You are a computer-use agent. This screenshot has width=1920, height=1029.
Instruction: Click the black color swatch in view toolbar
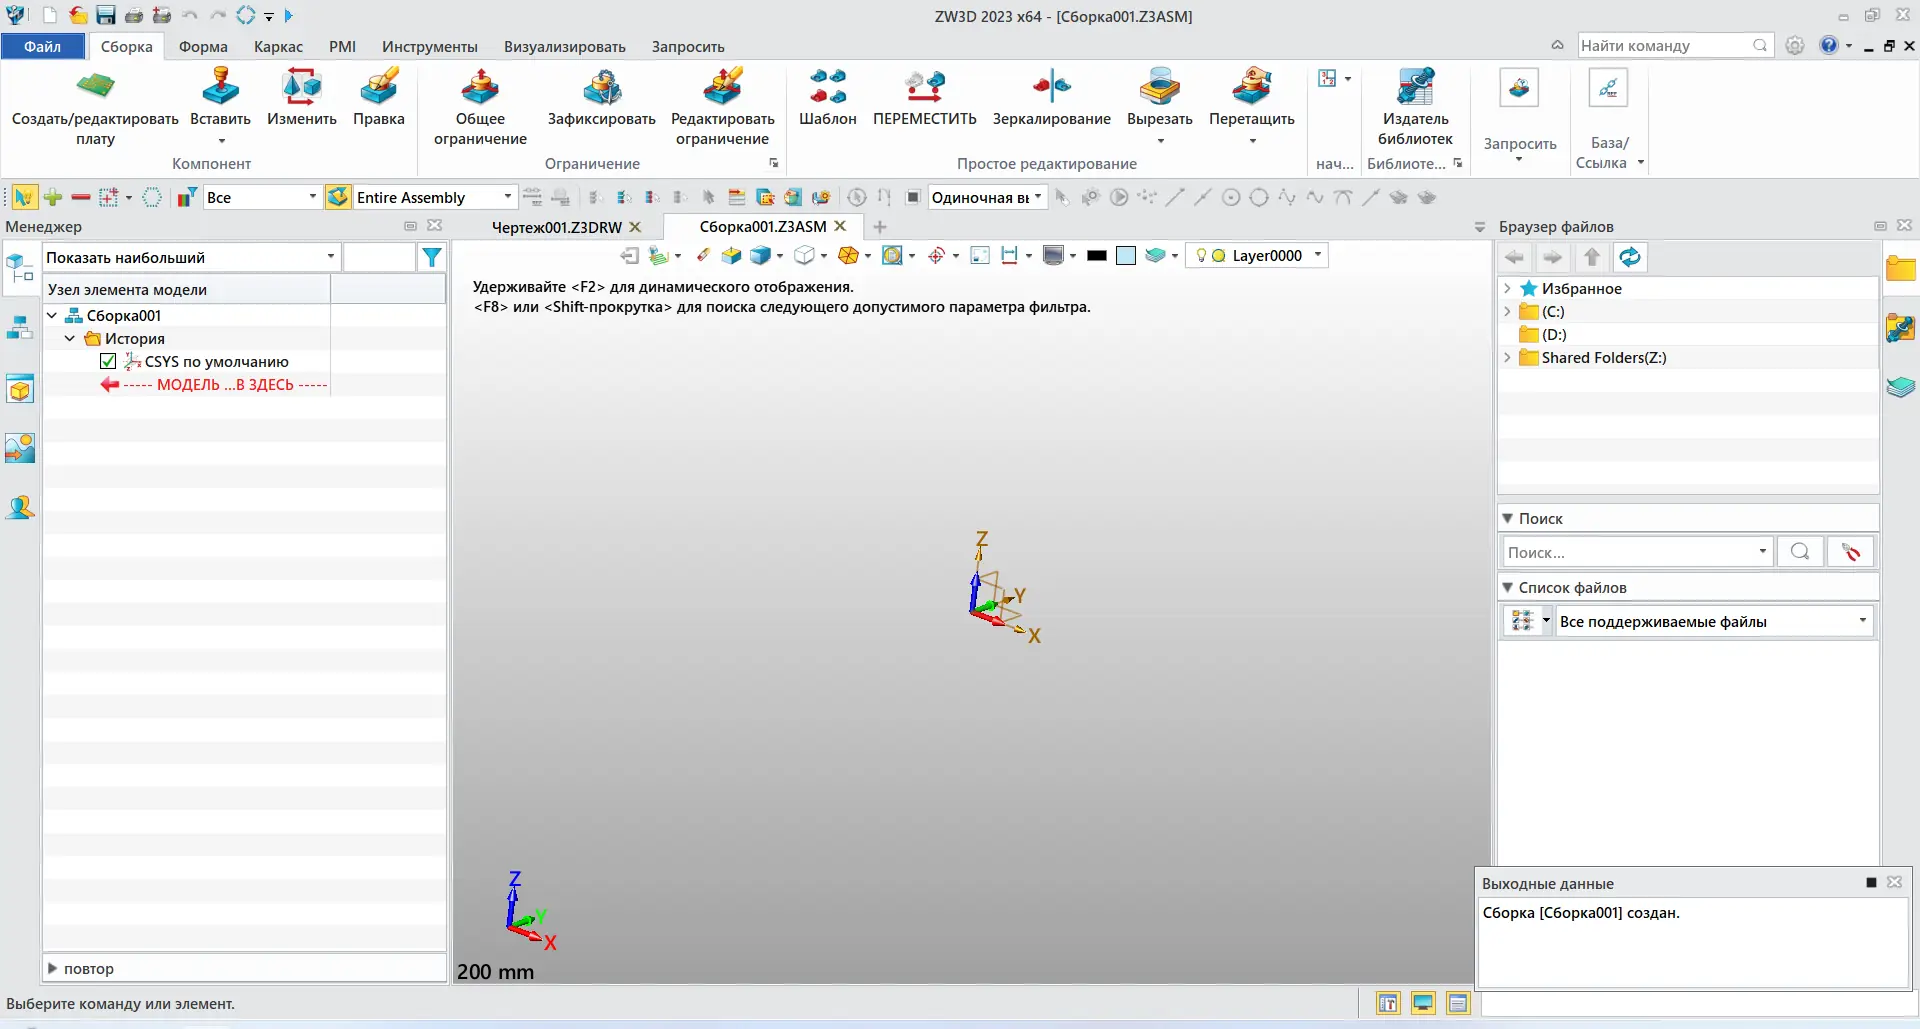(x=1097, y=256)
